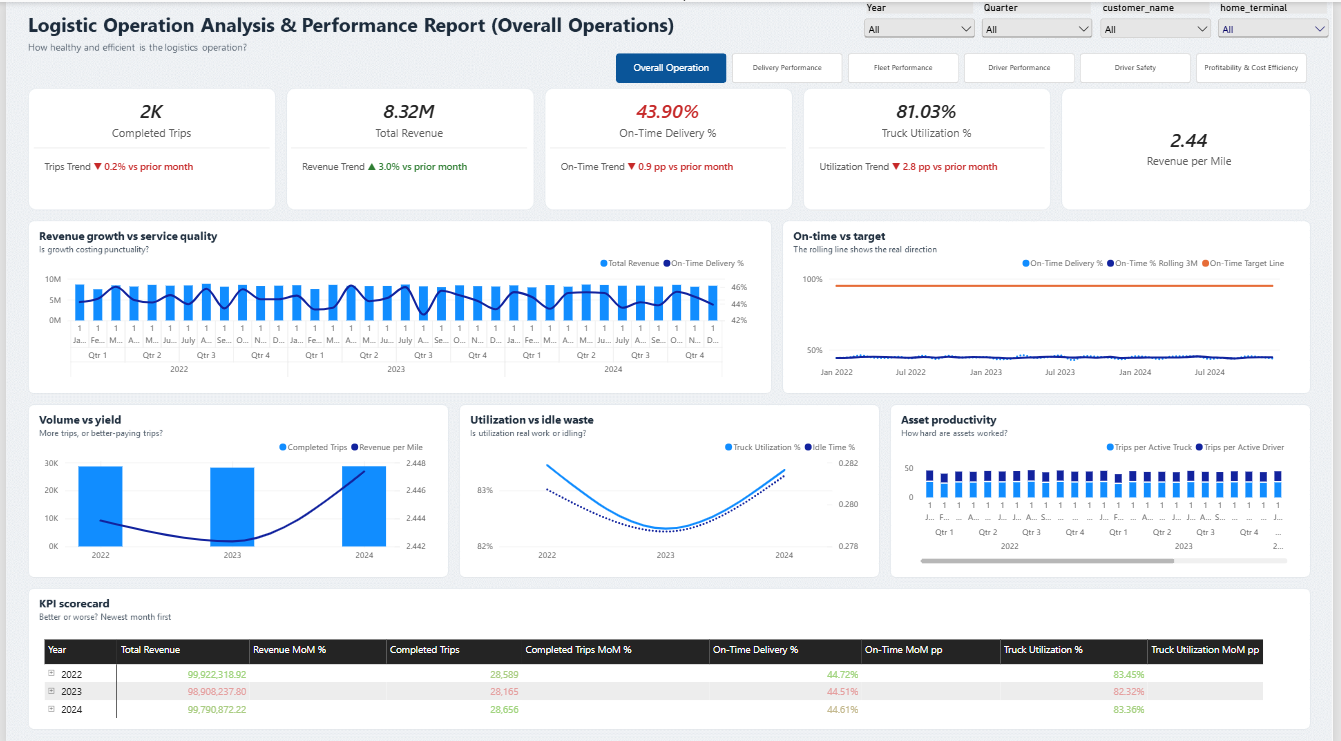Select the Trips per Active Driver legend entry
Screen dimensions: 1341x741
pos(1240,447)
